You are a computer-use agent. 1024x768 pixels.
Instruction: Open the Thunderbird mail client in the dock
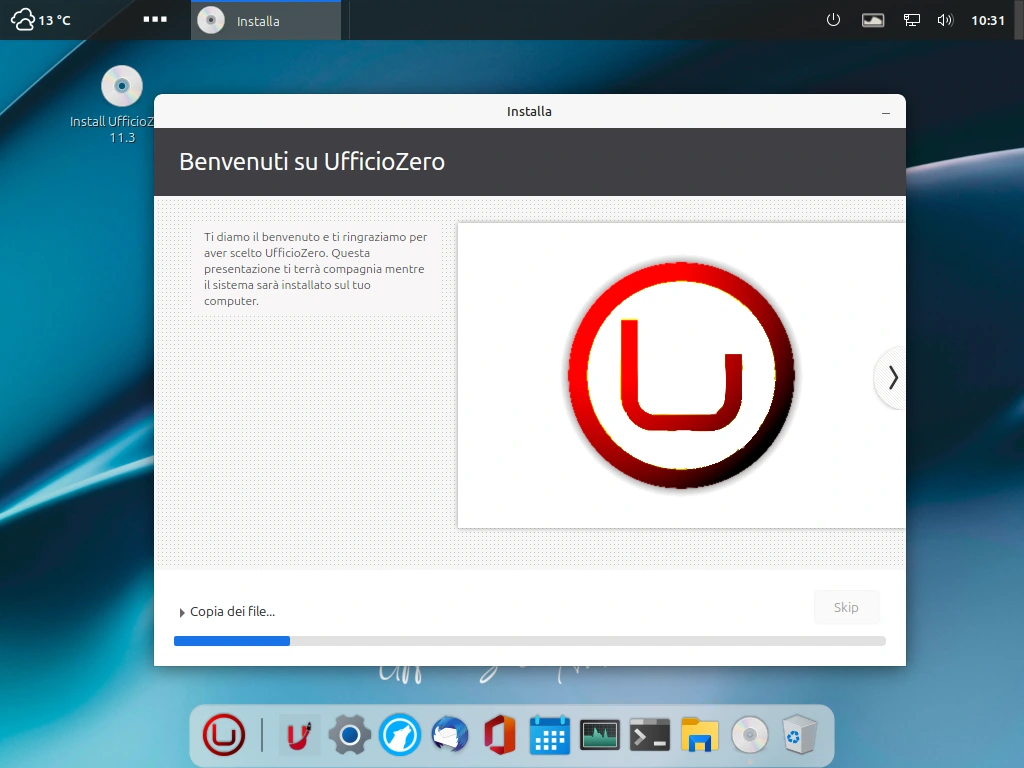coord(448,734)
